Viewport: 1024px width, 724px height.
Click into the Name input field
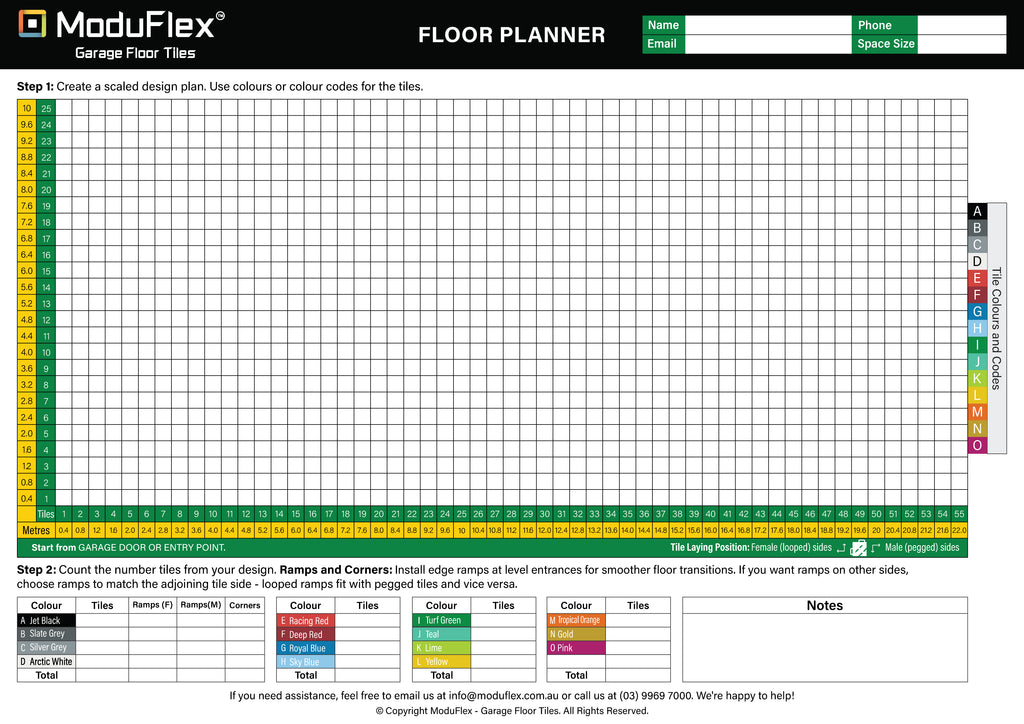click(766, 25)
